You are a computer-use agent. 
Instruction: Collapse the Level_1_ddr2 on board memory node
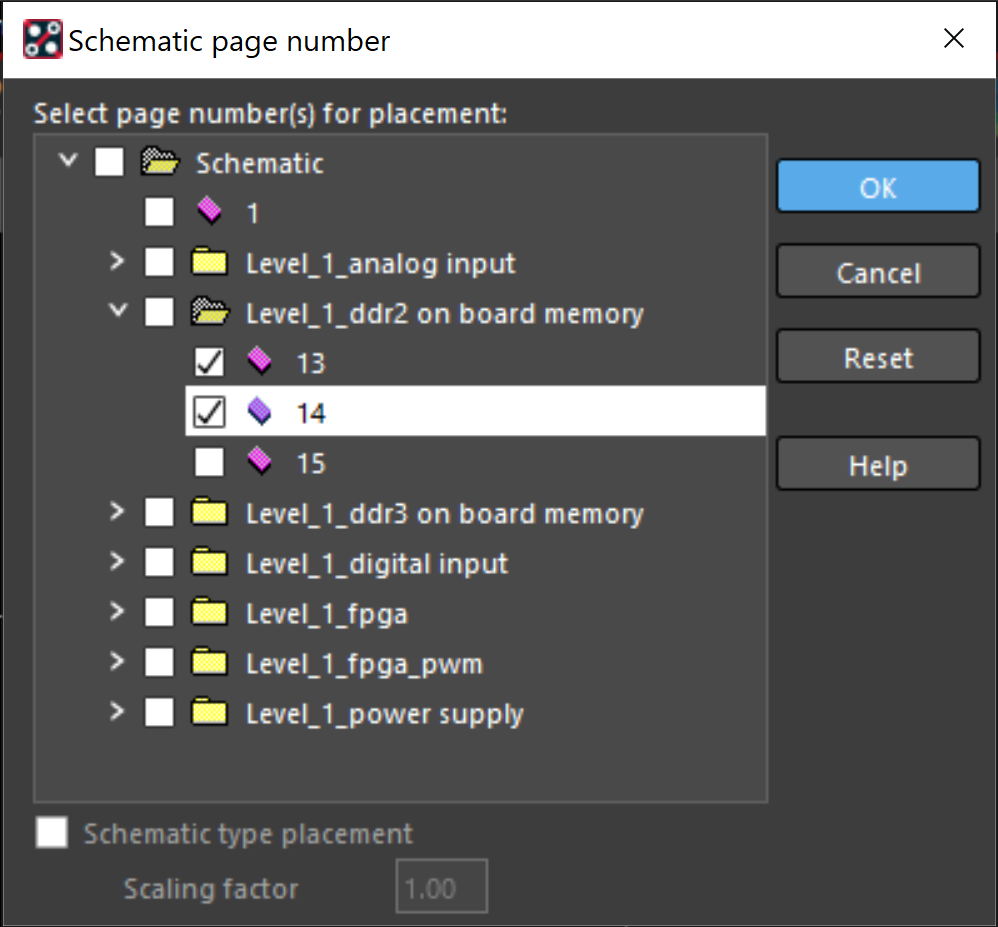pos(118,311)
